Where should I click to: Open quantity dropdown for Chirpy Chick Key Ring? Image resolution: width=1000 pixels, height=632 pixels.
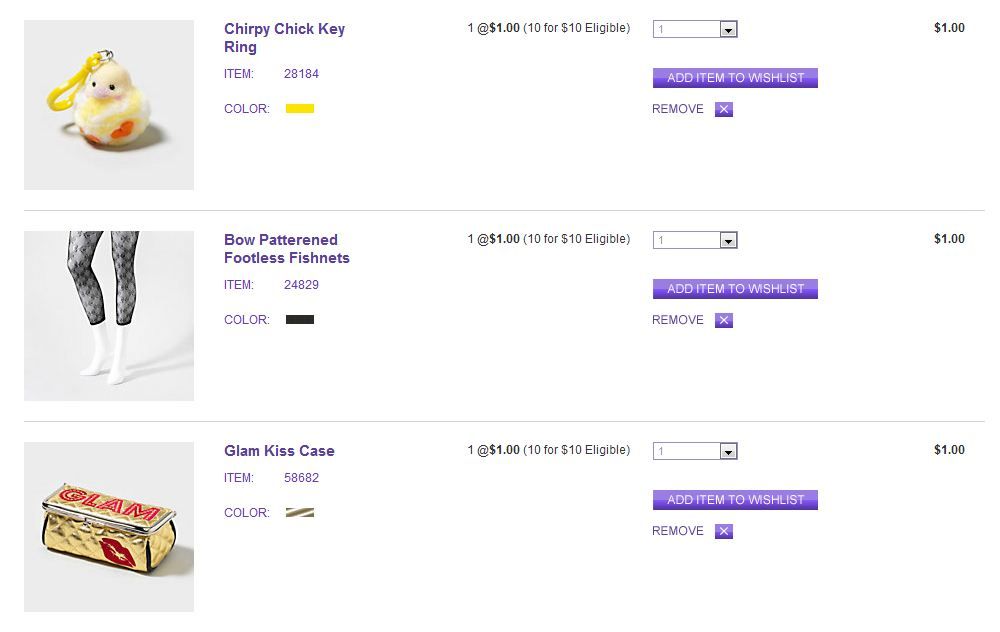[x=728, y=30]
